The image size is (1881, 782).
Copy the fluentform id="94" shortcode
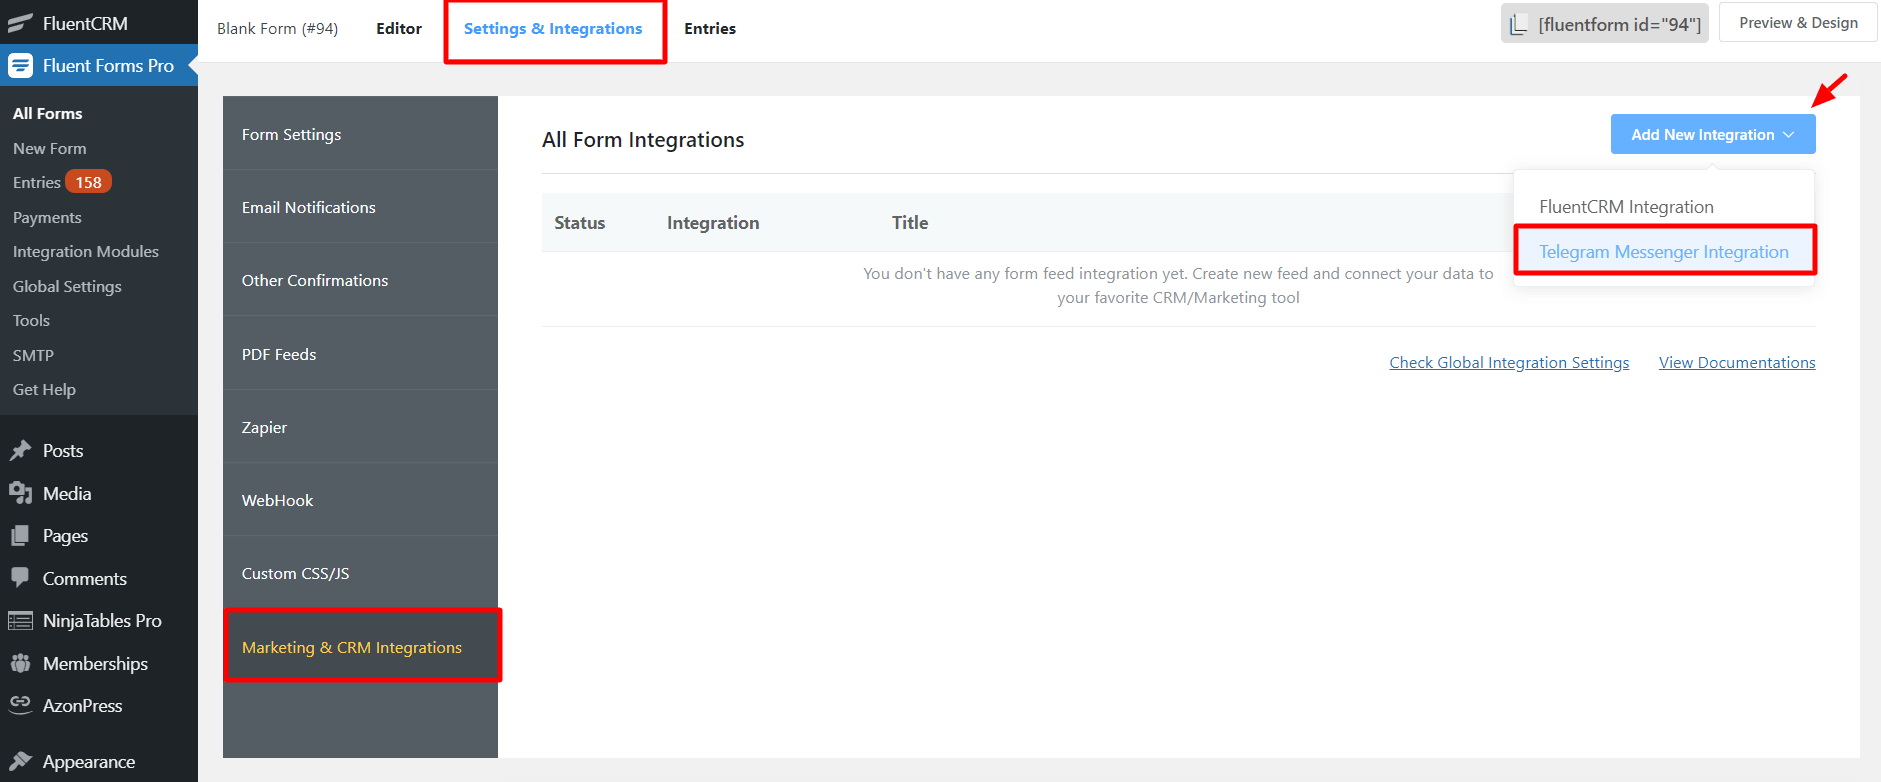(x=1605, y=24)
